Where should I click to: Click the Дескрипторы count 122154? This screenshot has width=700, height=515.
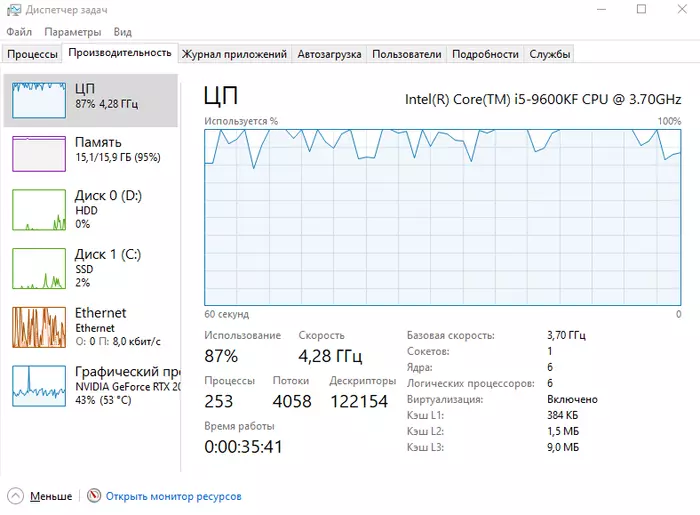(x=359, y=401)
